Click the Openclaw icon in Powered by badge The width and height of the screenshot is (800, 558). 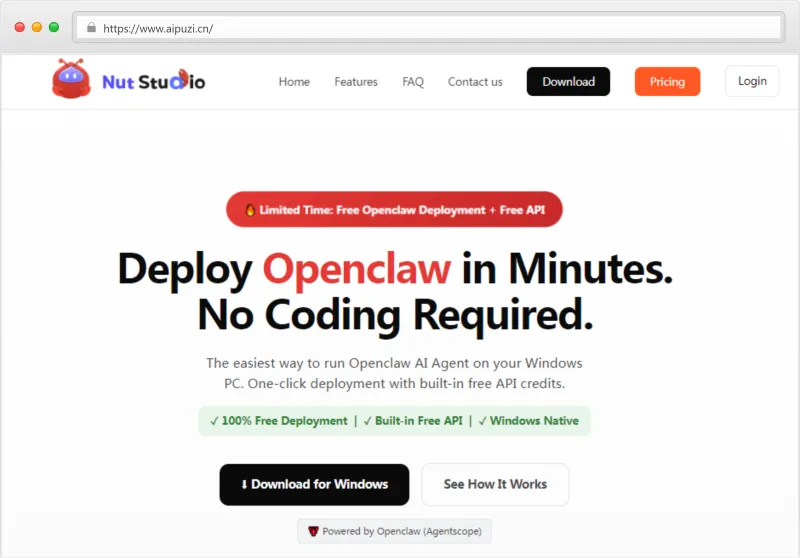[313, 531]
